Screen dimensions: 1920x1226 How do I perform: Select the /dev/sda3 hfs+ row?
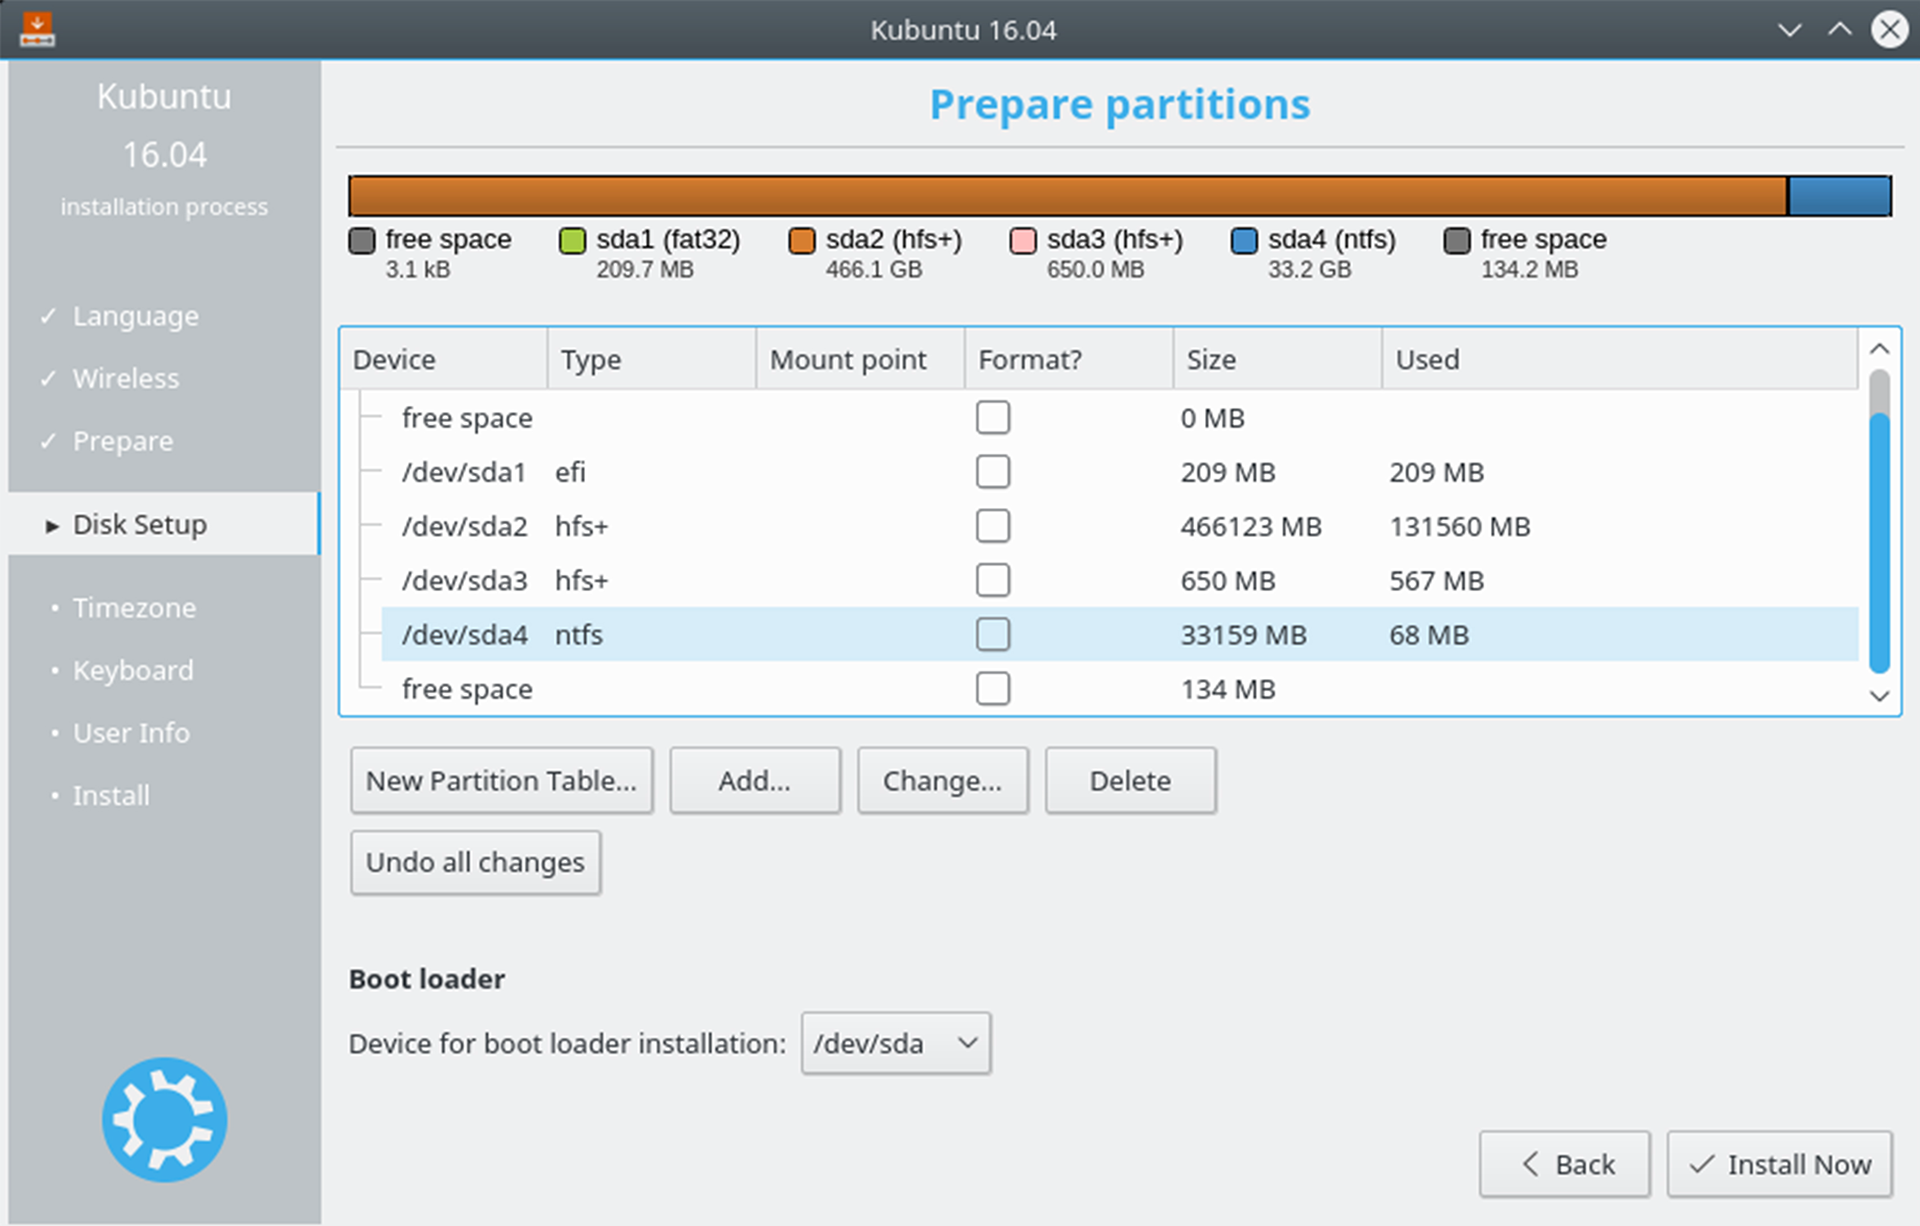click(x=1120, y=580)
